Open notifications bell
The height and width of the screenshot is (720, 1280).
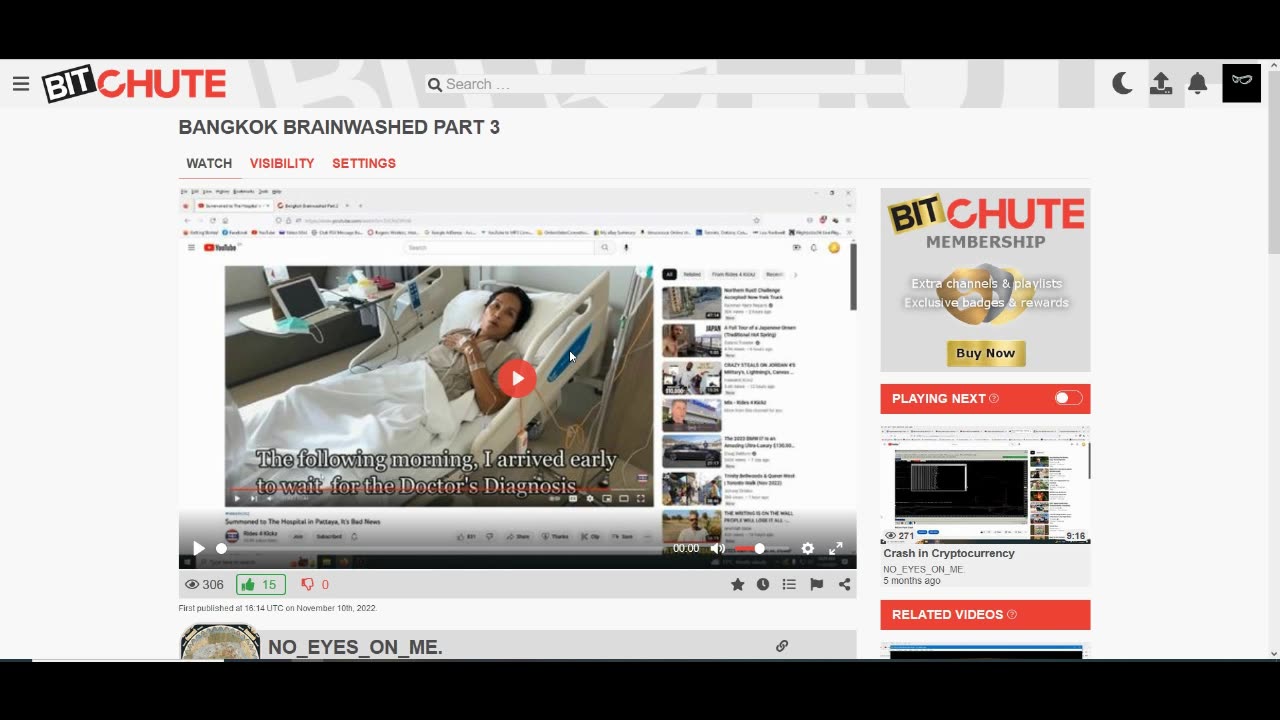pos(1197,84)
